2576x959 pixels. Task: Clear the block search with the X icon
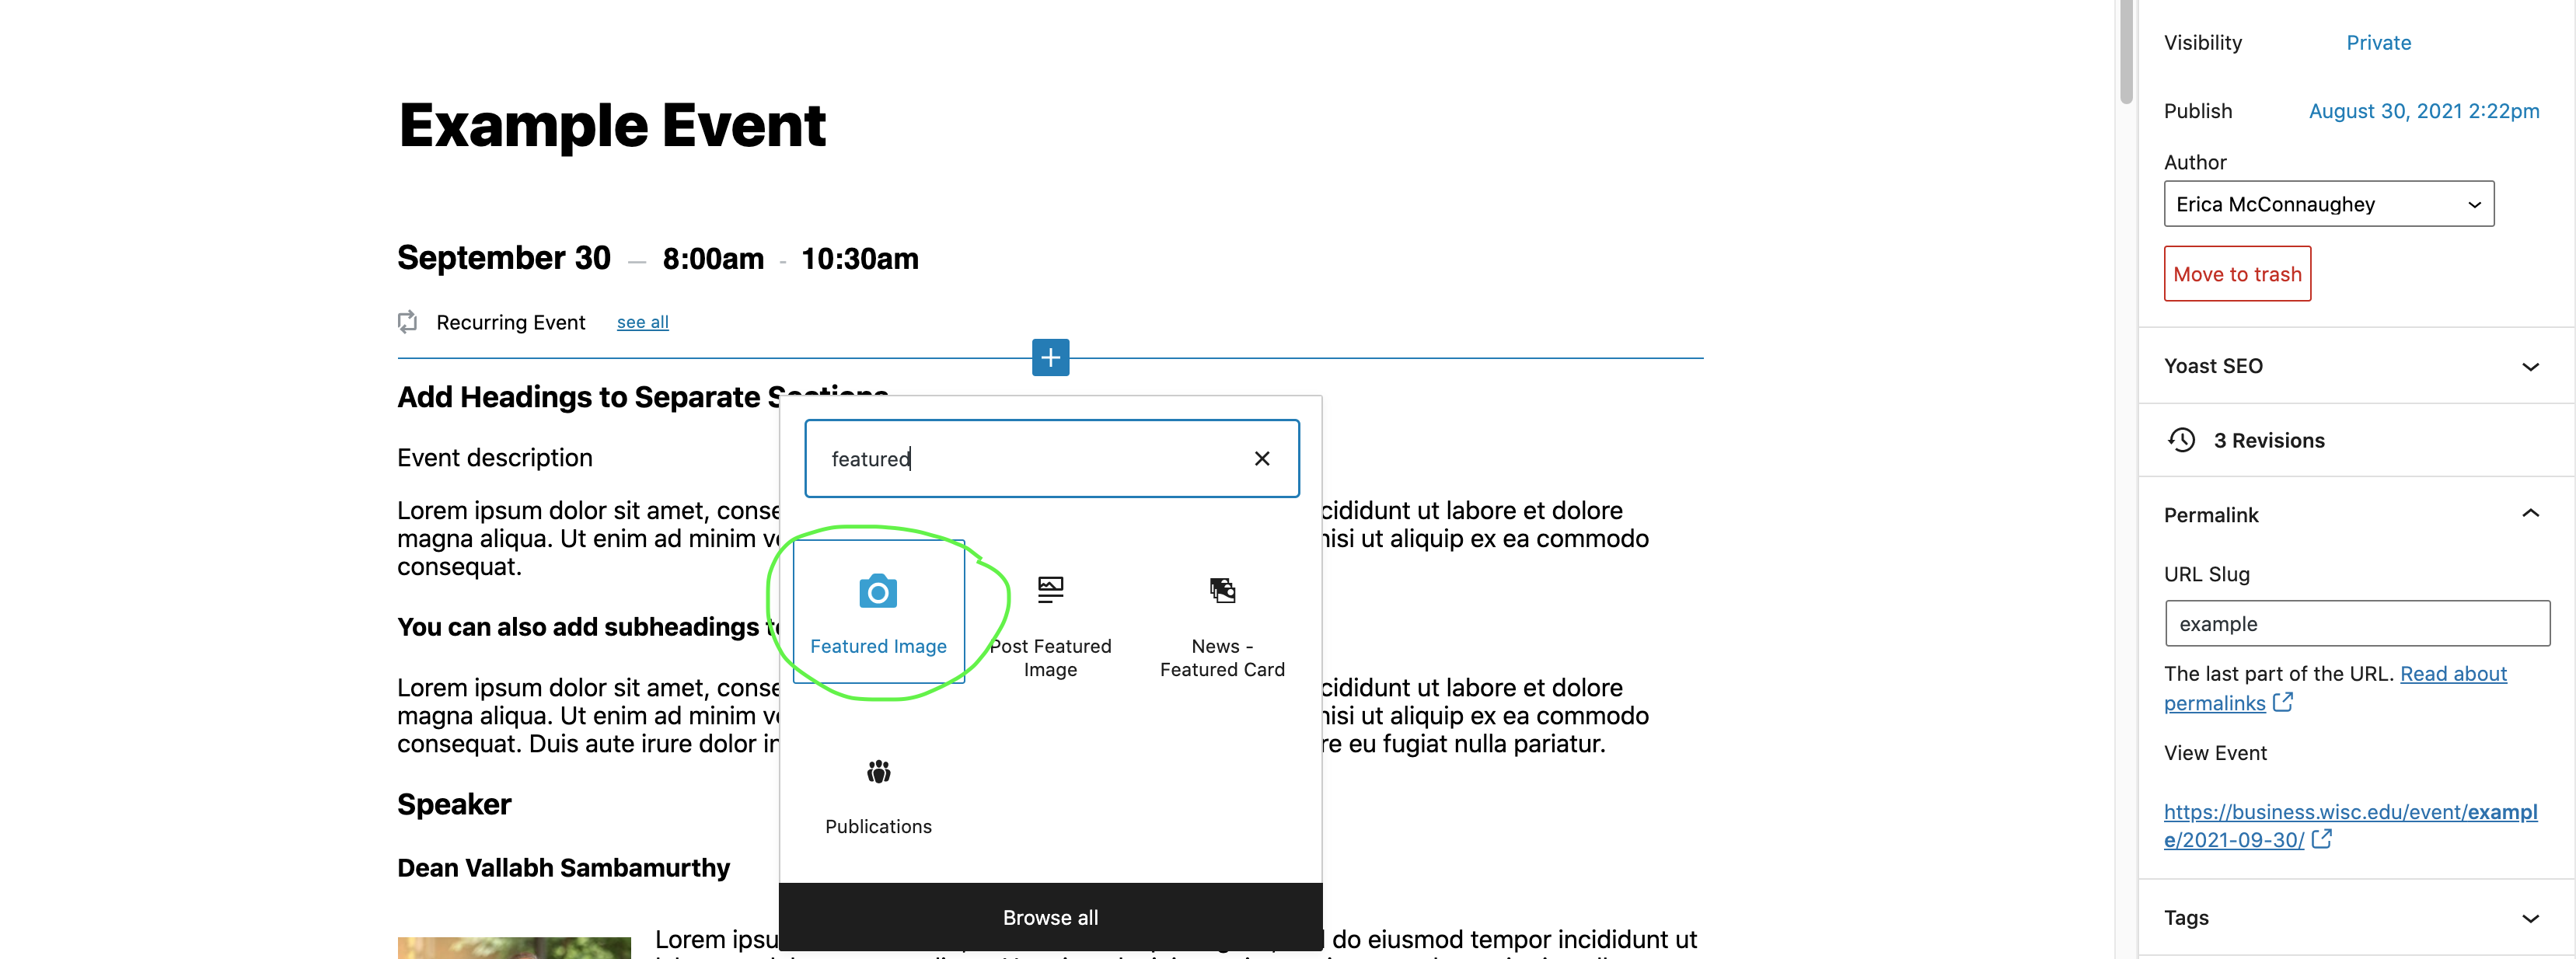[x=1262, y=458]
